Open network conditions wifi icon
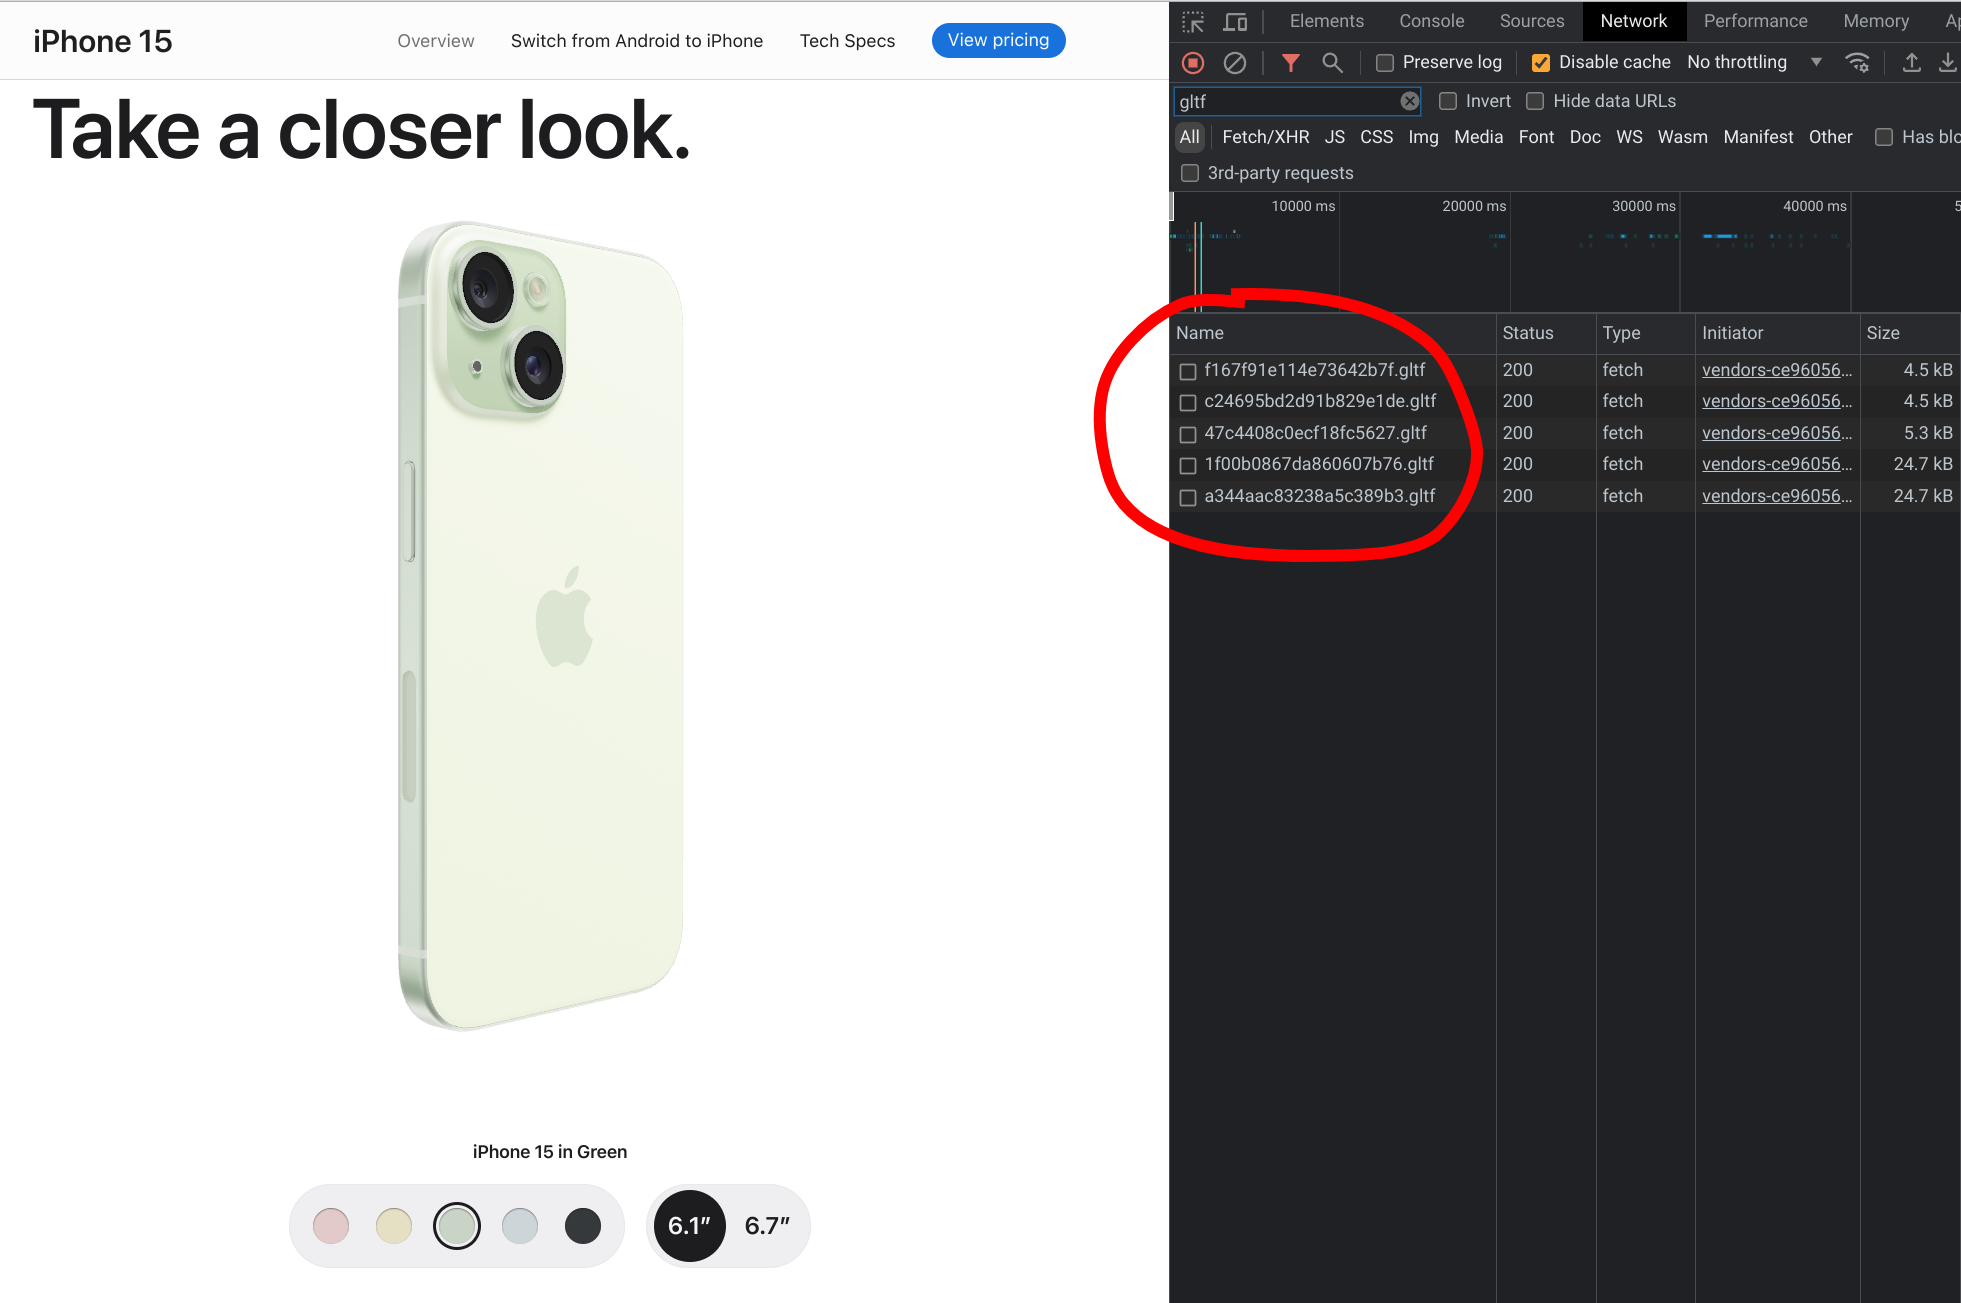This screenshot has width=1961, height=1303. pyautogui.click(x=1858, y=62)
